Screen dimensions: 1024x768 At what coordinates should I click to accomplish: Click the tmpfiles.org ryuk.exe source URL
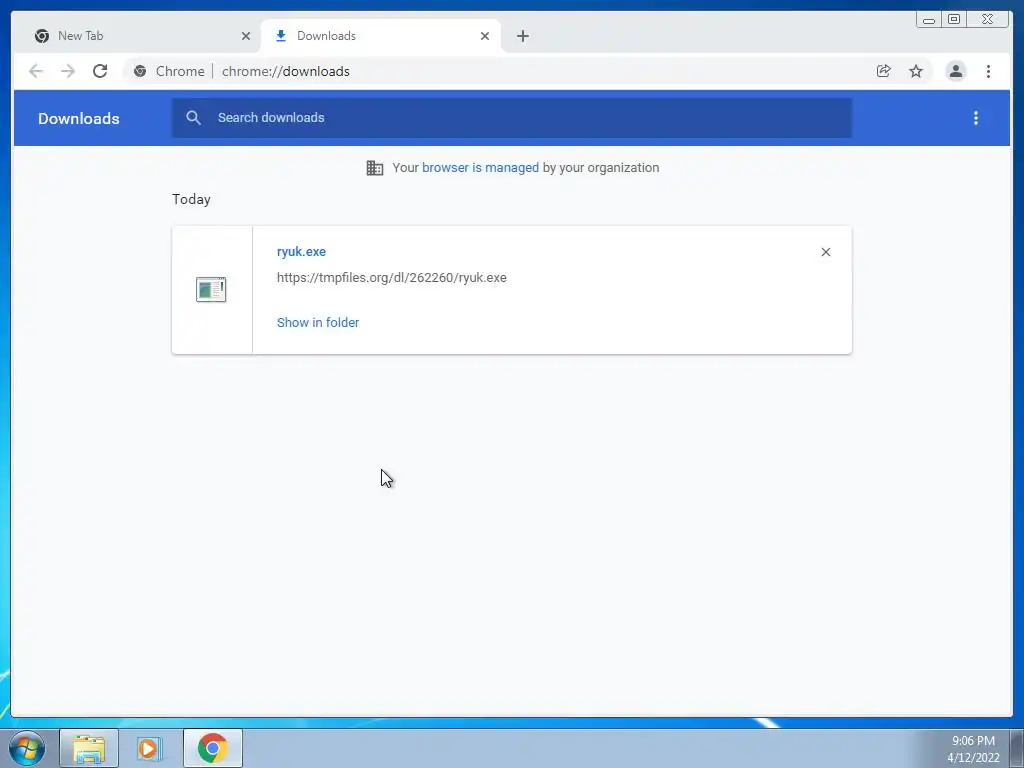point(392,278)
